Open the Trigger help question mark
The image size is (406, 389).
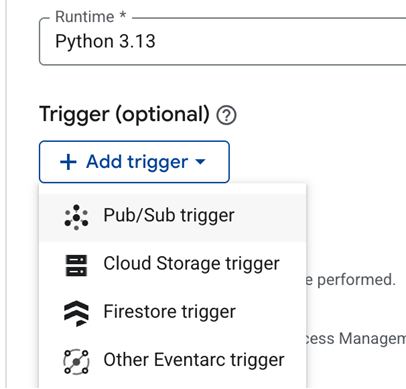point(226,115)
